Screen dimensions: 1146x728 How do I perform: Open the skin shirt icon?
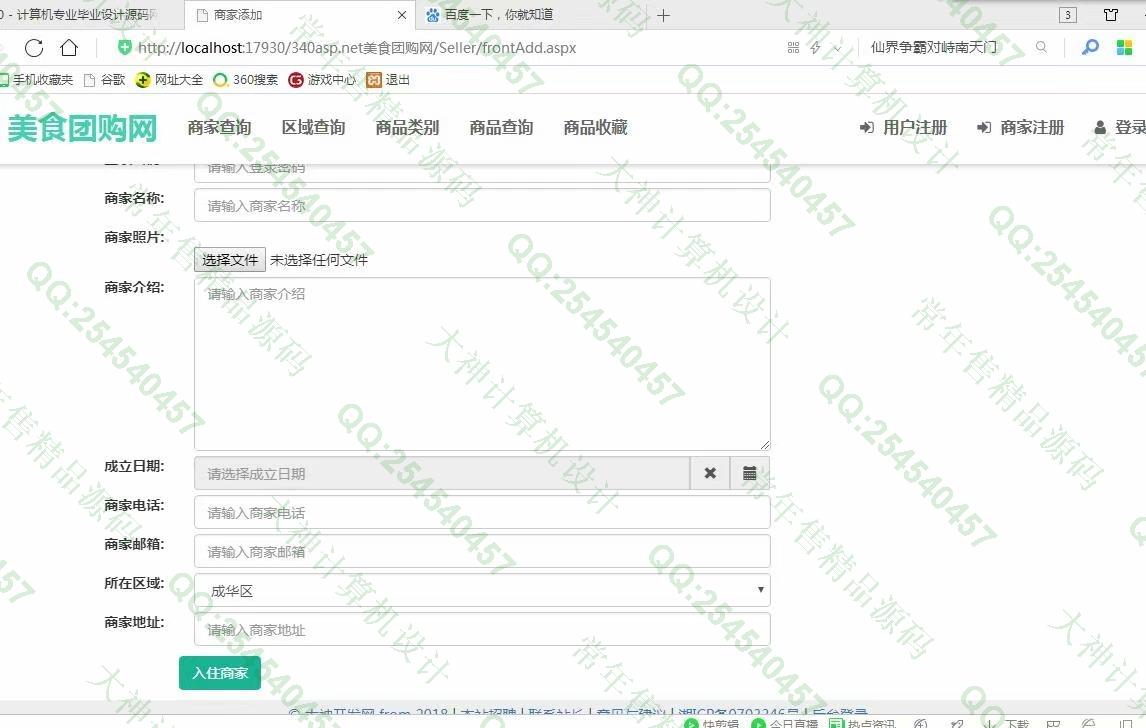[1111, 15]
